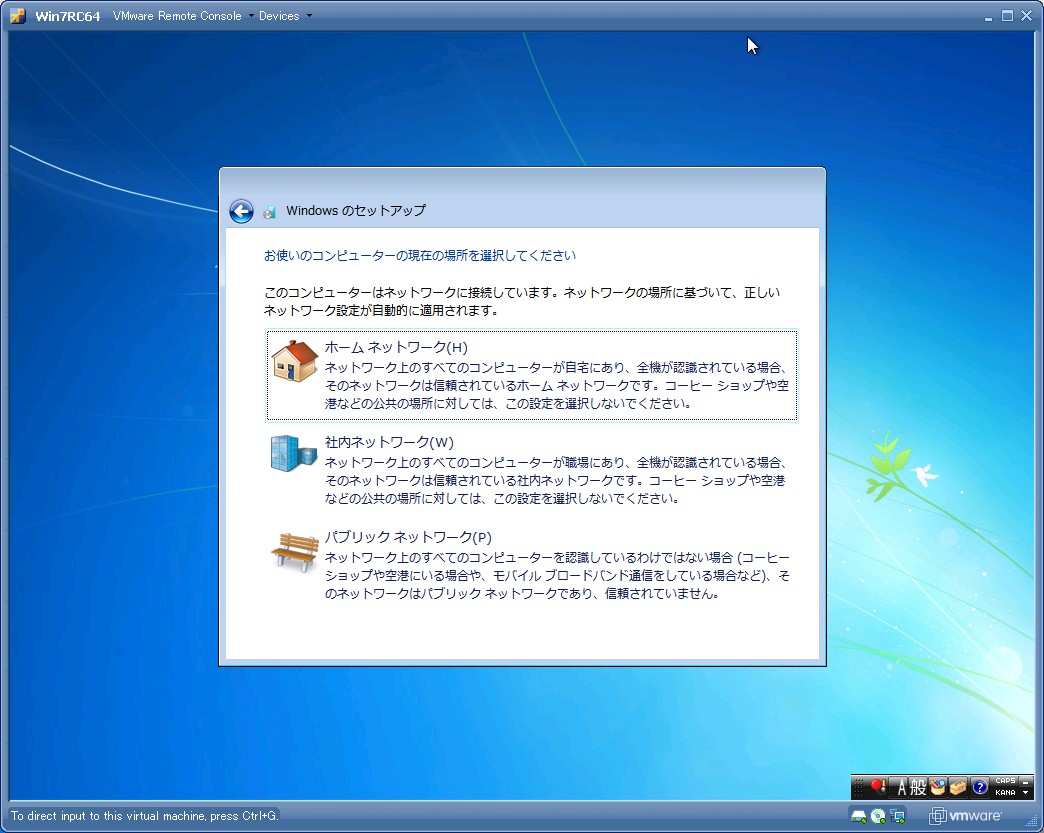Select 社内ネットワーク(W) option title
The width and height of the screenshot is (1044, 833).
(x=389, y=442)
